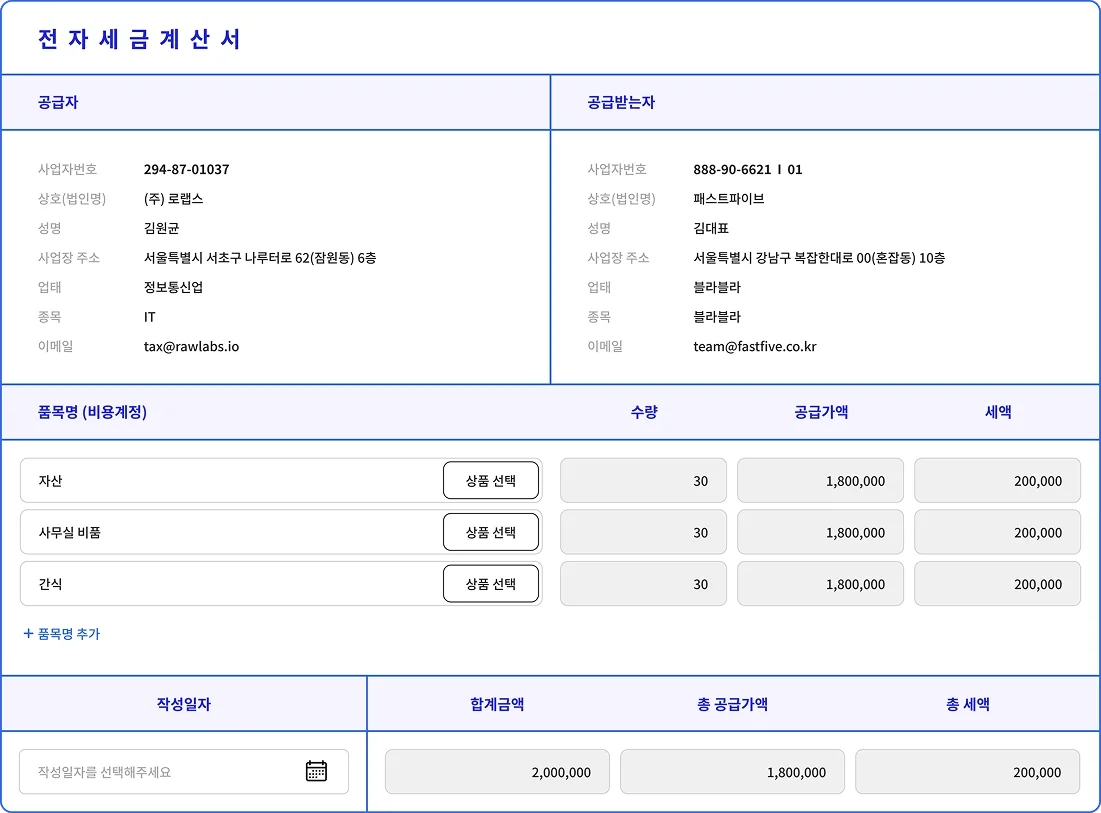The image size is (1101, 813).
Task: Click the first quantity field showing 30
Action: [642, 480]
